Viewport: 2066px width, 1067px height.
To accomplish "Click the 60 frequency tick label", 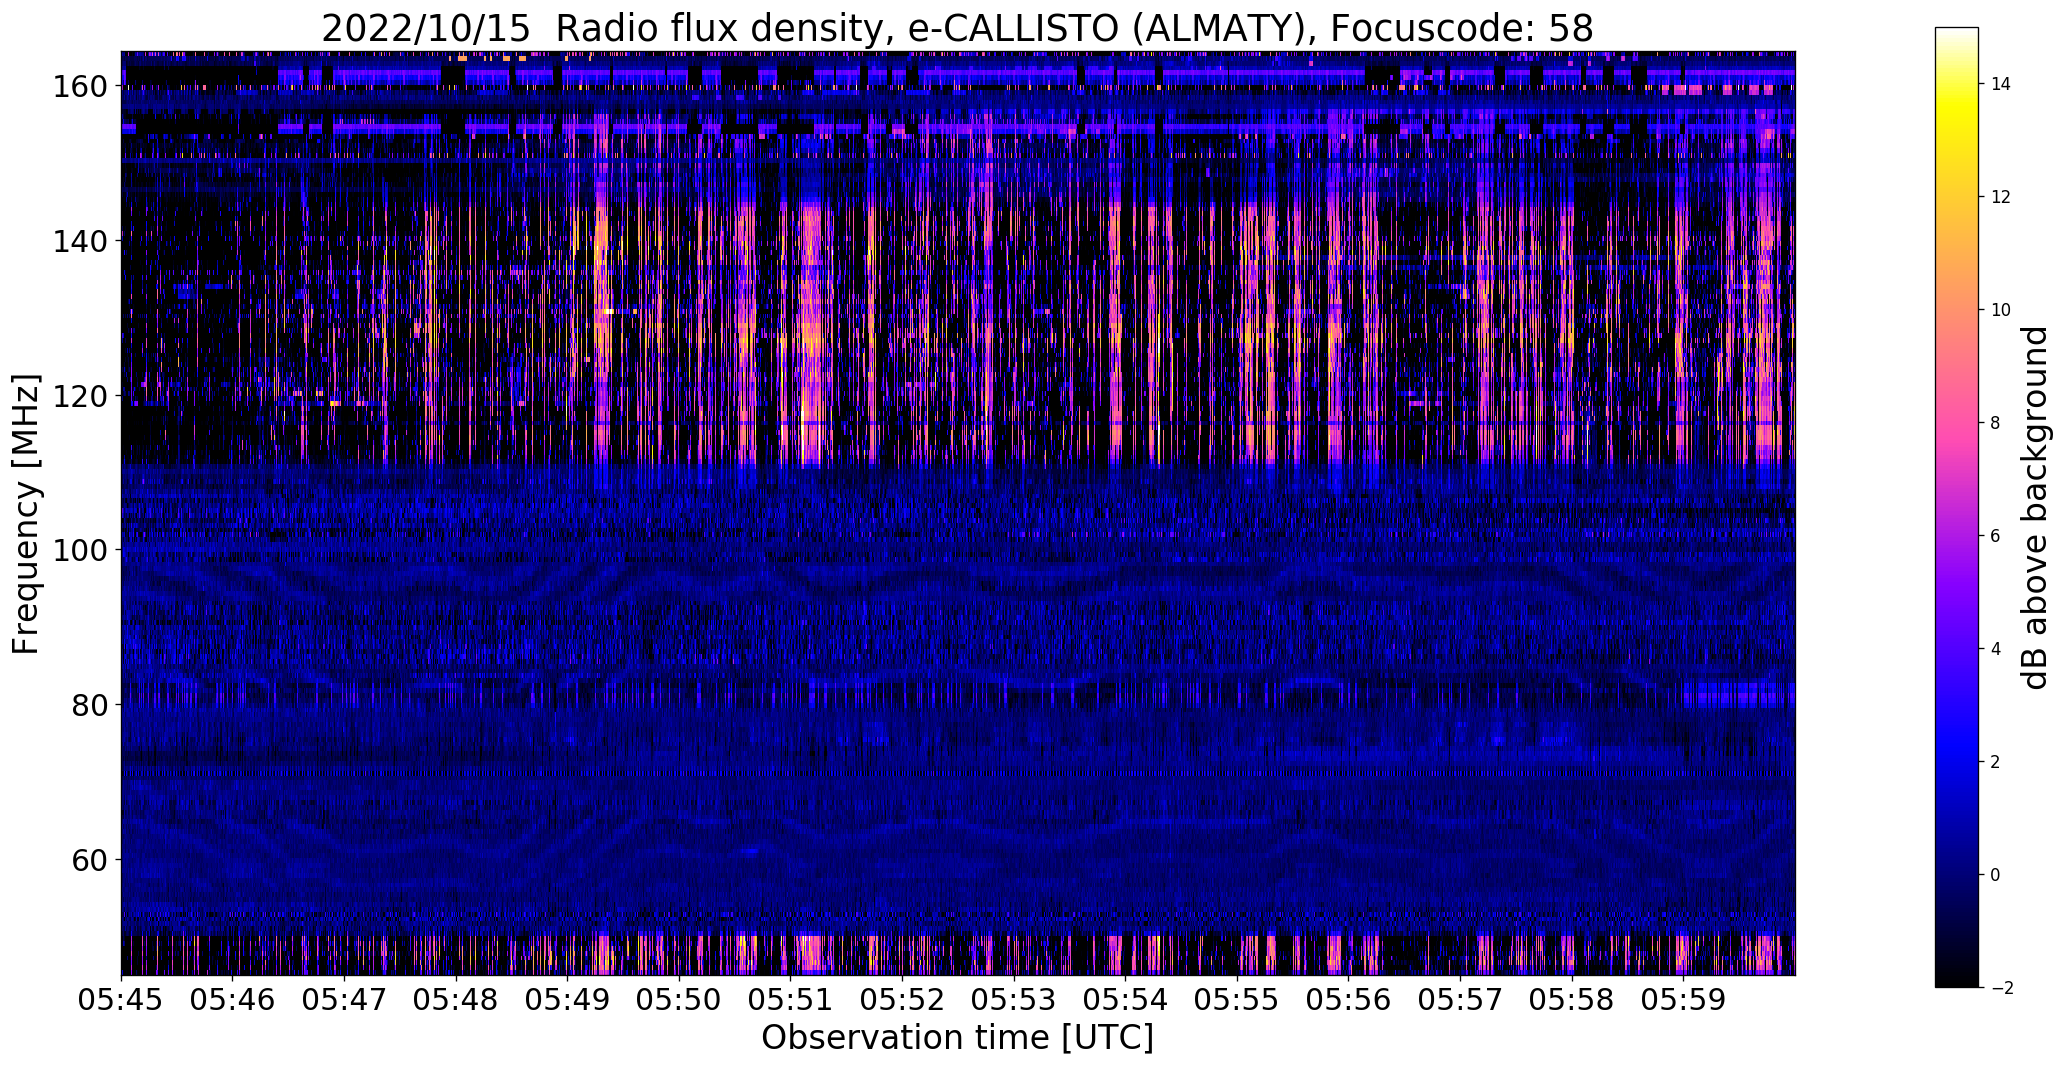I will (x=88, y=860).
